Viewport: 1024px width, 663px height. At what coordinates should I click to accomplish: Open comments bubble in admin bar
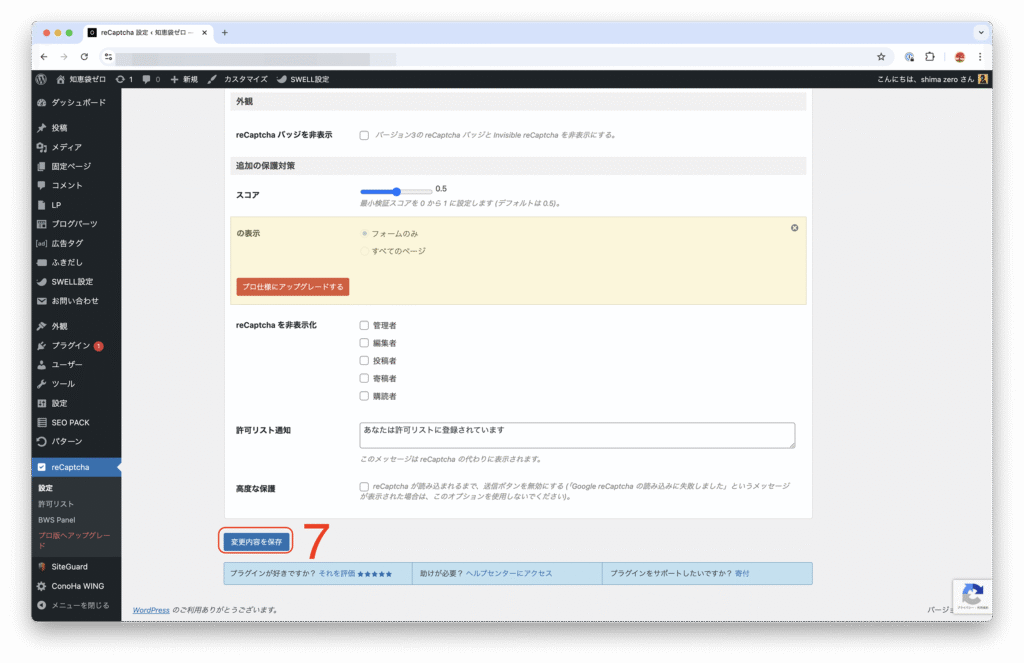151,79
